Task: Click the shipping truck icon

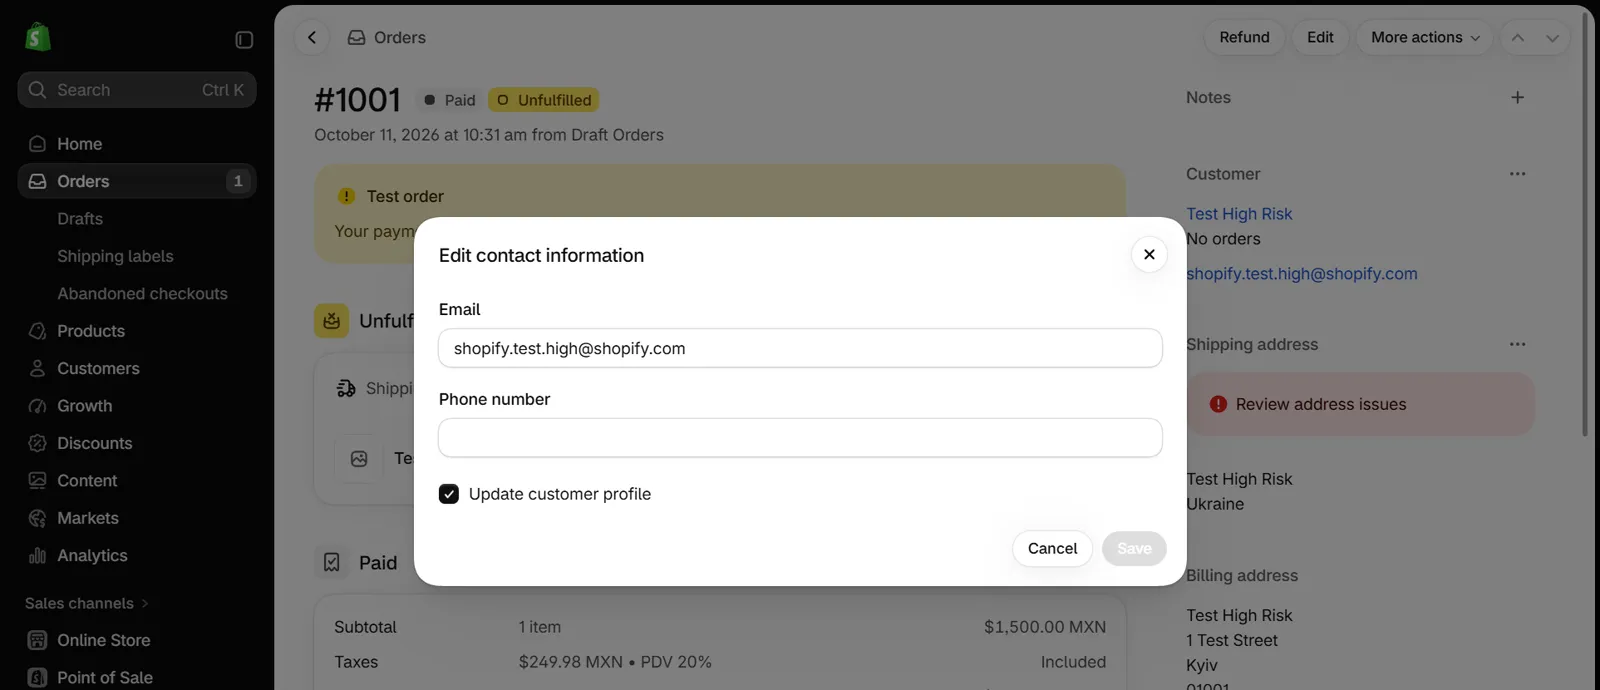Action: pos(346,388)
